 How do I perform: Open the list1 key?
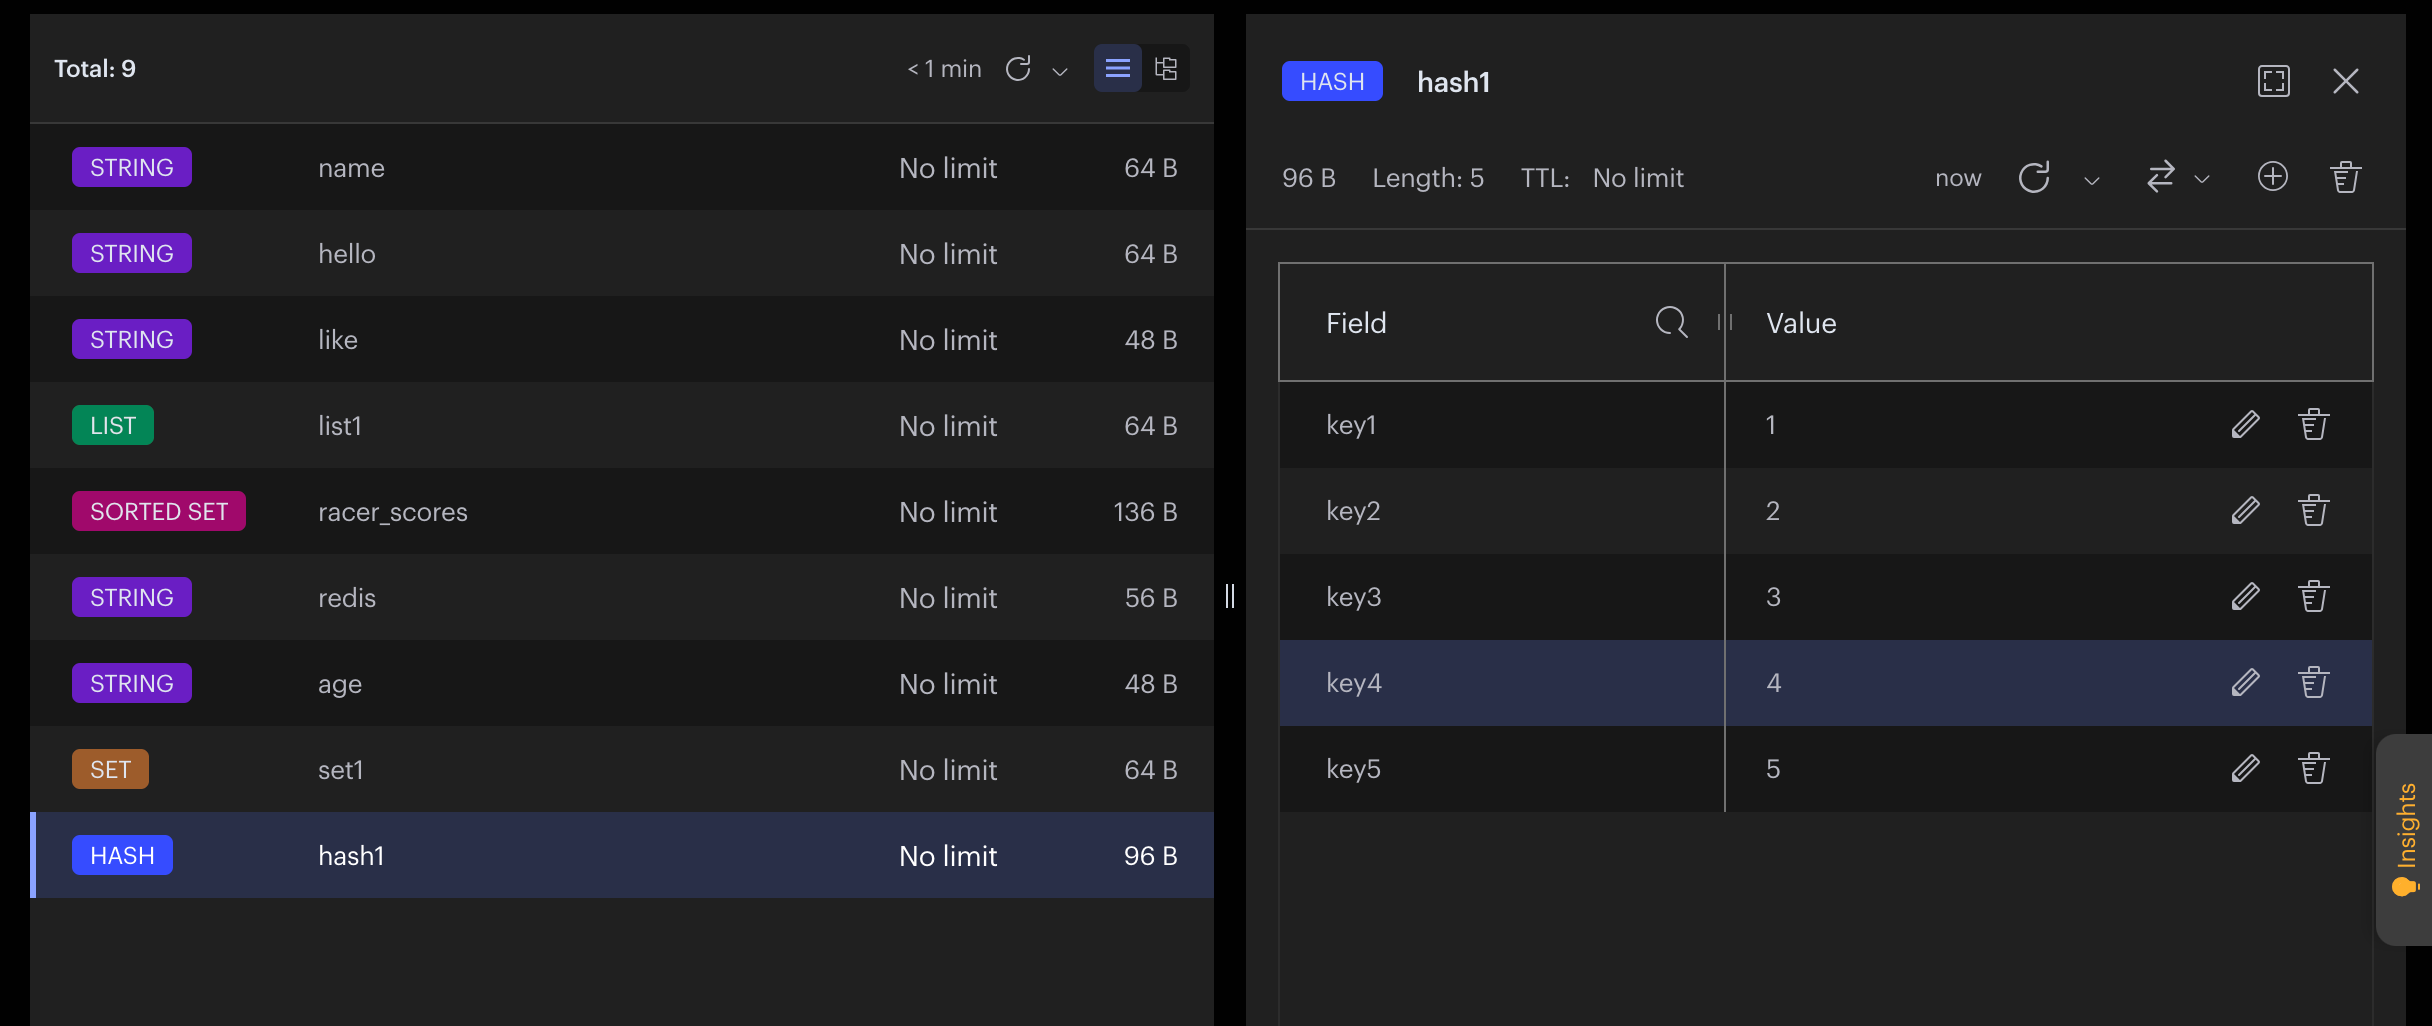coord(622,425)
